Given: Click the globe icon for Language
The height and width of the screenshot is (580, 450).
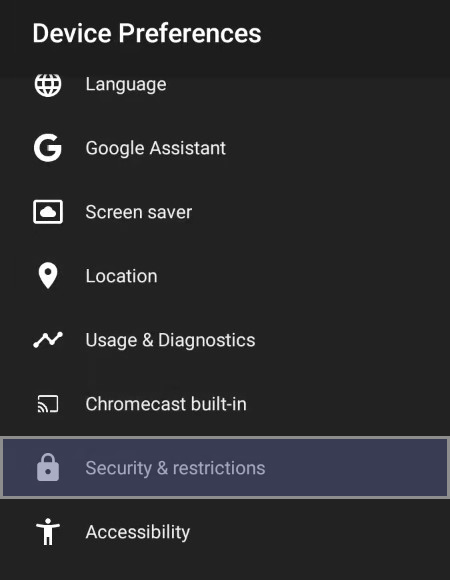Looking at the screenshot, I should click(48, 84).
